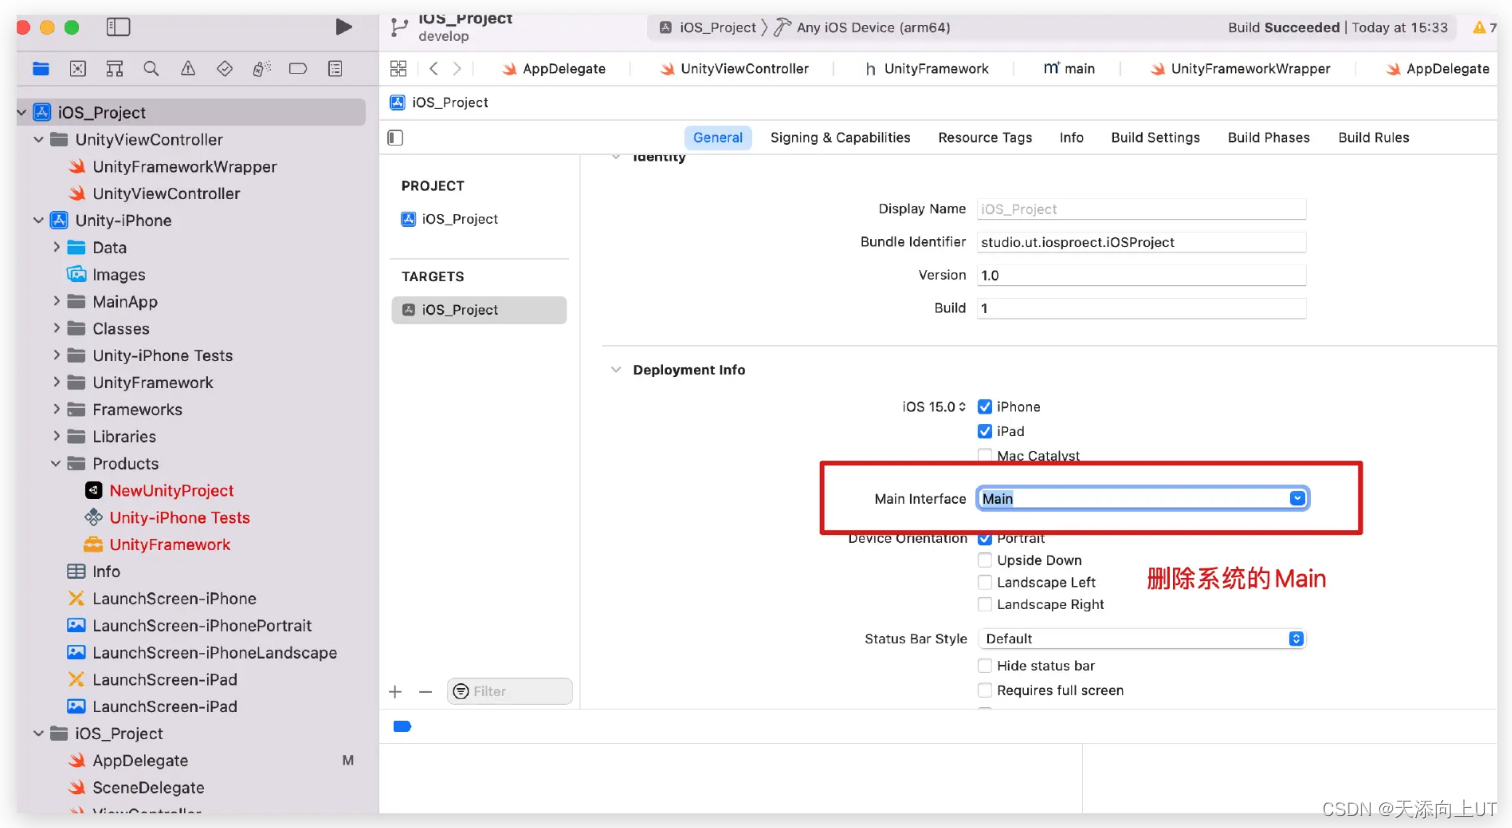Check Requires full screen

[985, 690]
